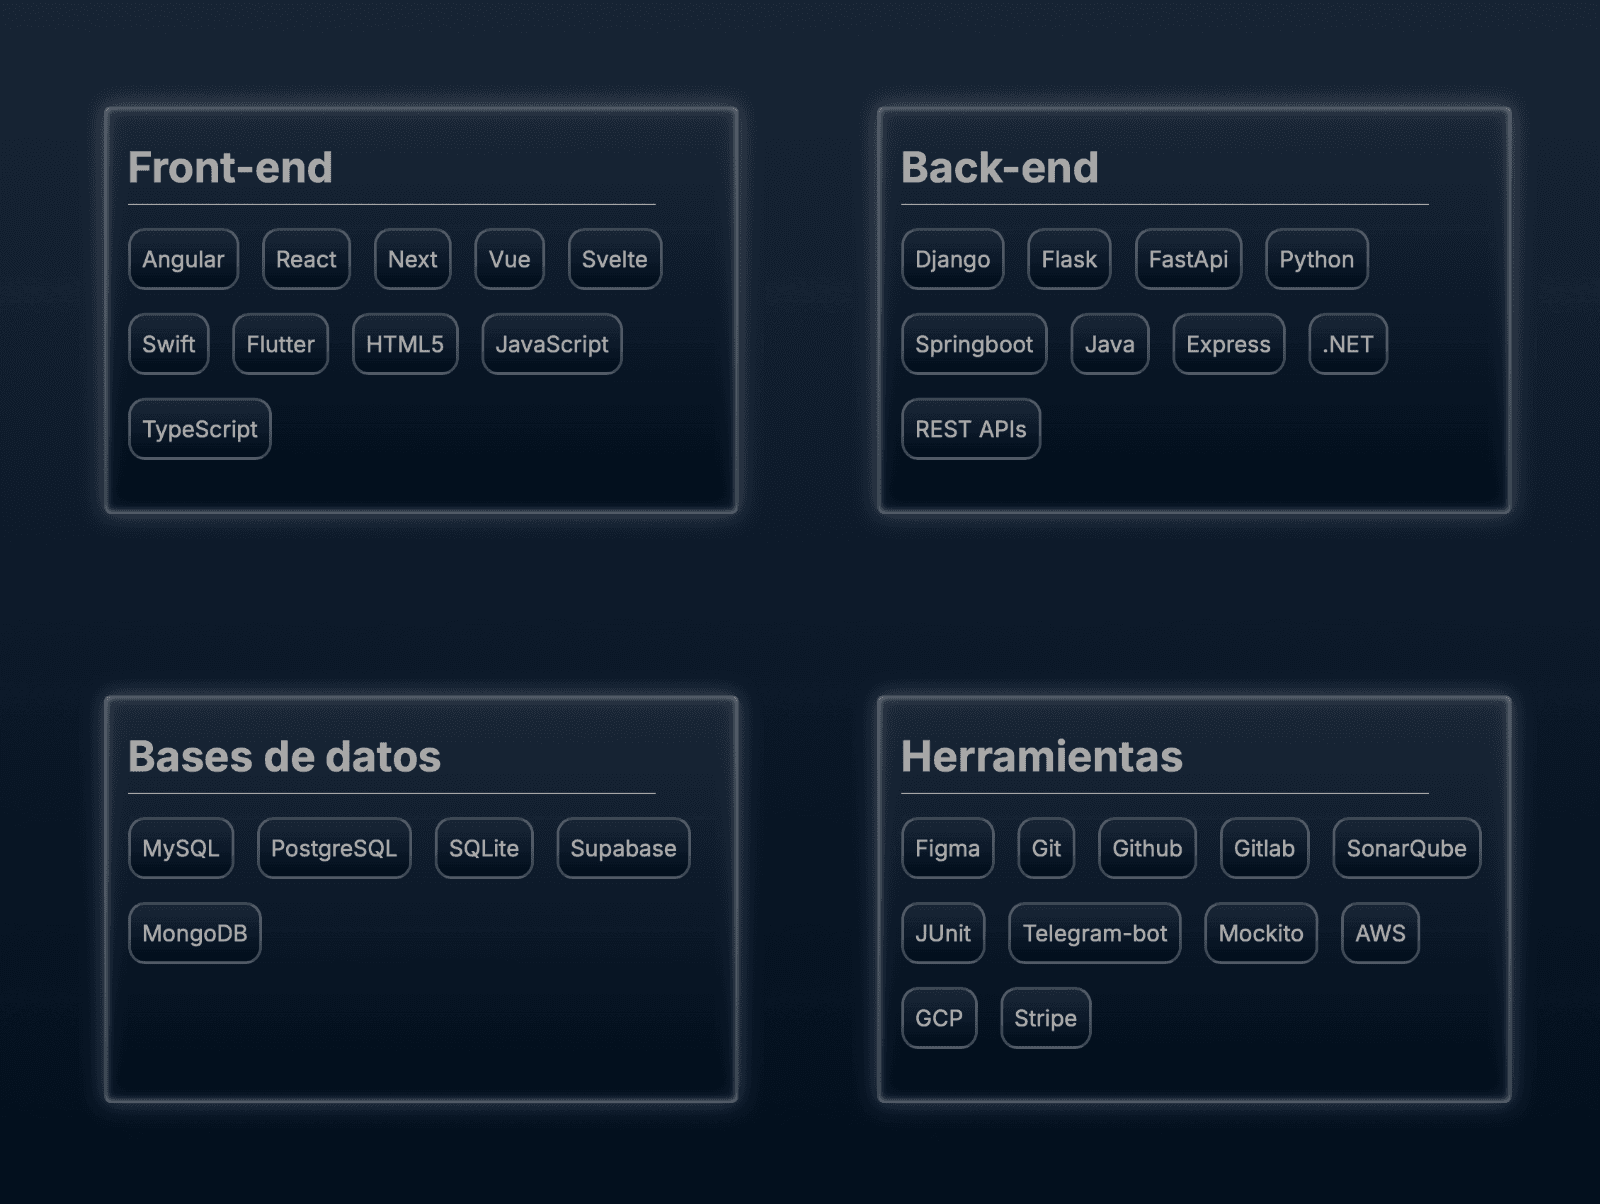
Task: Click the Angular skill tag
Action: pyautogui.click(x=183, y=259)
